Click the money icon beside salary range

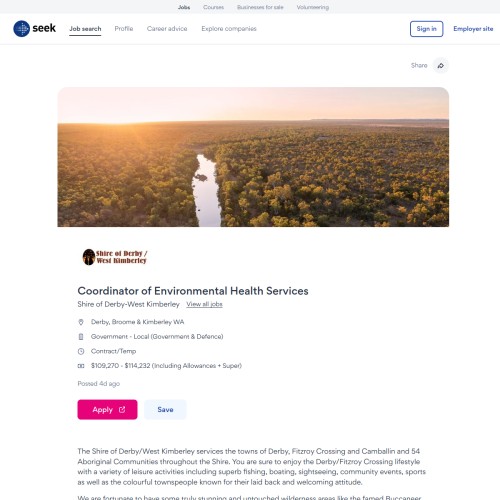pyautogui.click(x=81, y=366)
